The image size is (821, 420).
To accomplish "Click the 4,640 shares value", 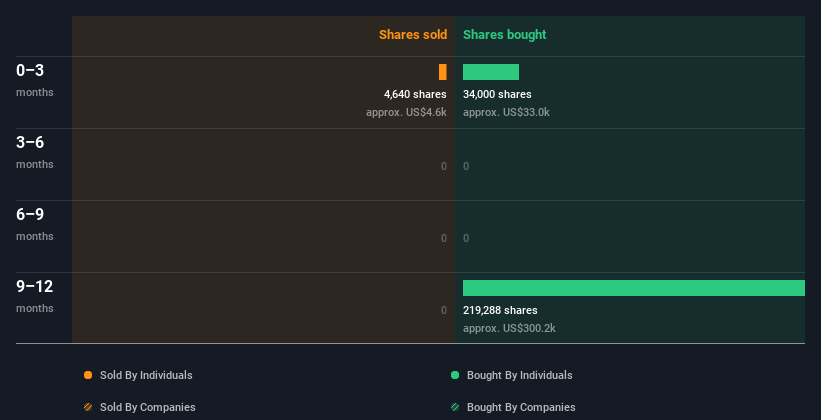I will coord(415,94).
